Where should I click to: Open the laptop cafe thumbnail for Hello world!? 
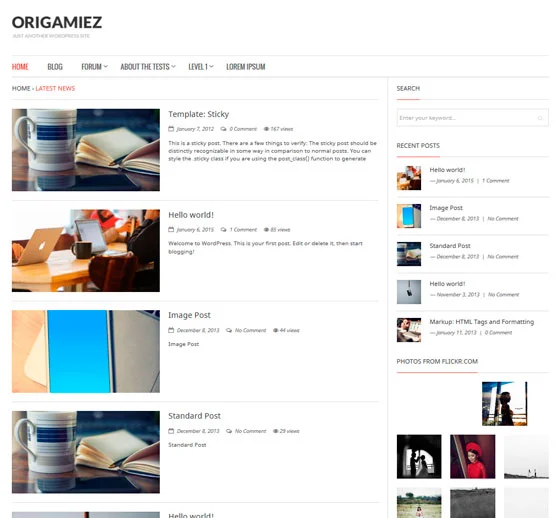tap(86, 250)
